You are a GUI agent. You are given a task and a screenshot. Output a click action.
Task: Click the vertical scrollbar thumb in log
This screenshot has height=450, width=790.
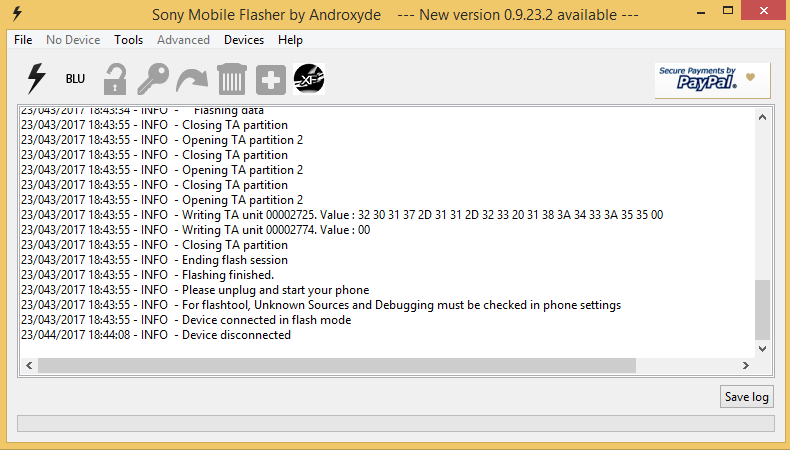[762, 310]
